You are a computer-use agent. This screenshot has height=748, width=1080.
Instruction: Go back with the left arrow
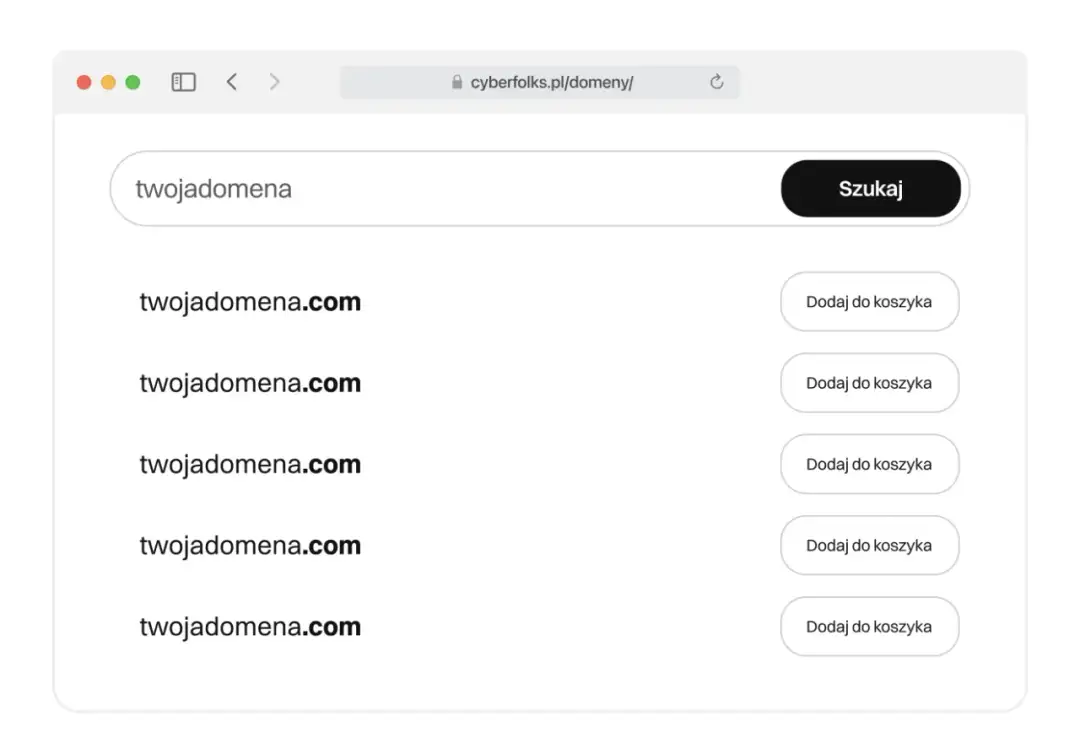pyautogui.click(x=232, y=82)
